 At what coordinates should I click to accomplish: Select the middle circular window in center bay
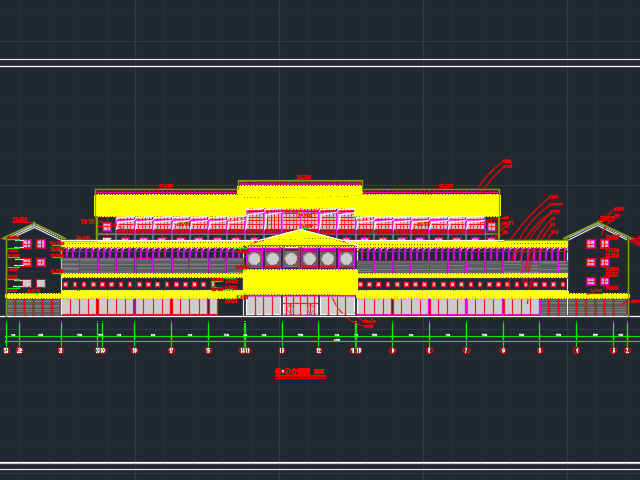pyautogui.click(x=291, y=259)
